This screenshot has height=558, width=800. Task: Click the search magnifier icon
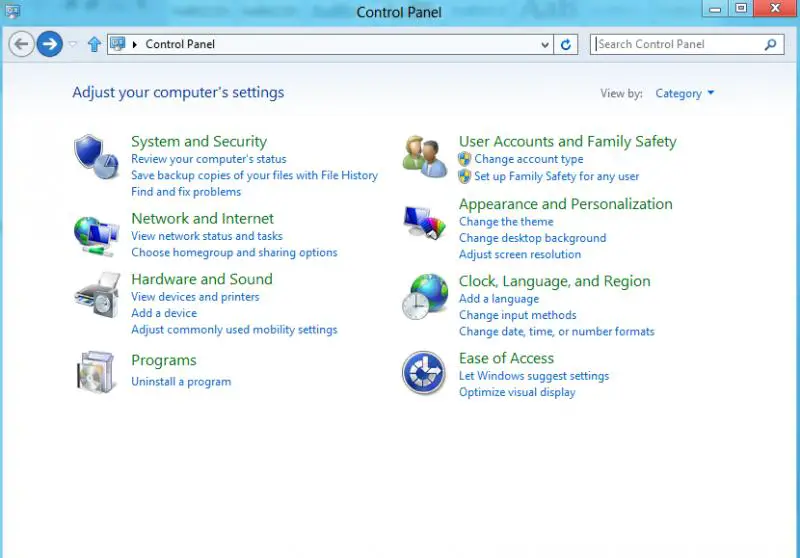[x=770, y=44]
